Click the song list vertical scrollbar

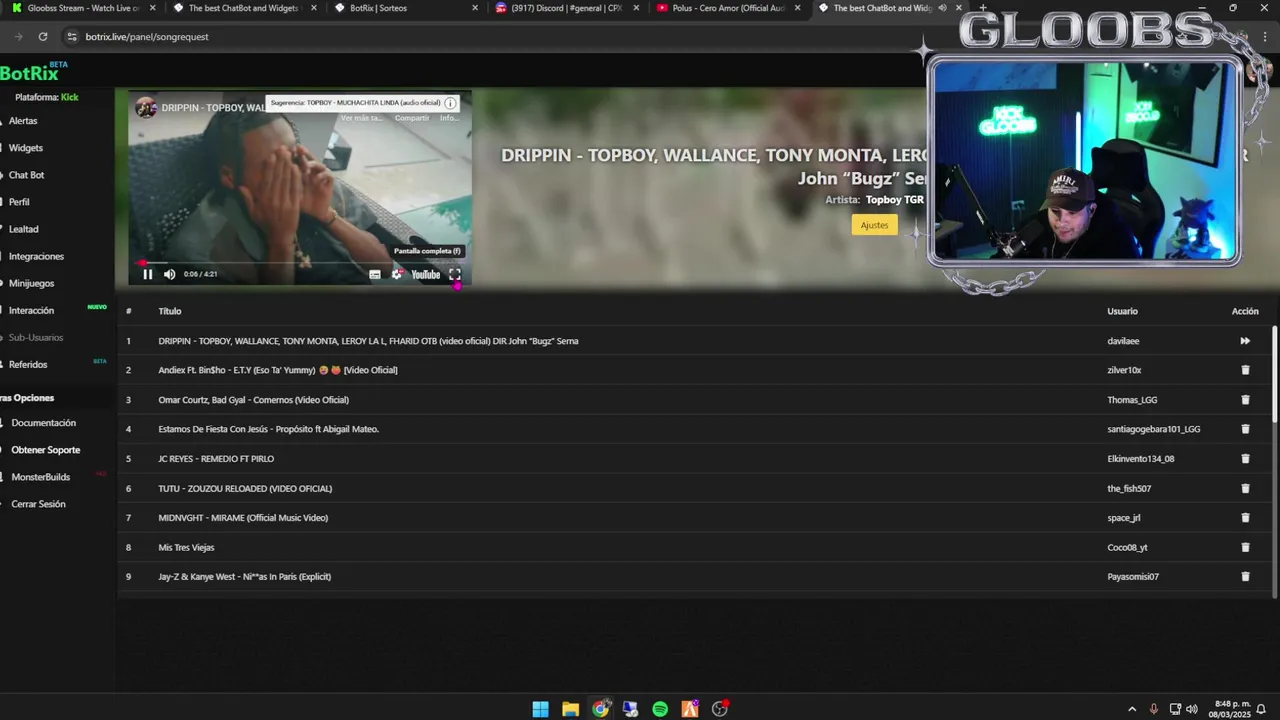pyautogui.click(x=1274, y=373)
